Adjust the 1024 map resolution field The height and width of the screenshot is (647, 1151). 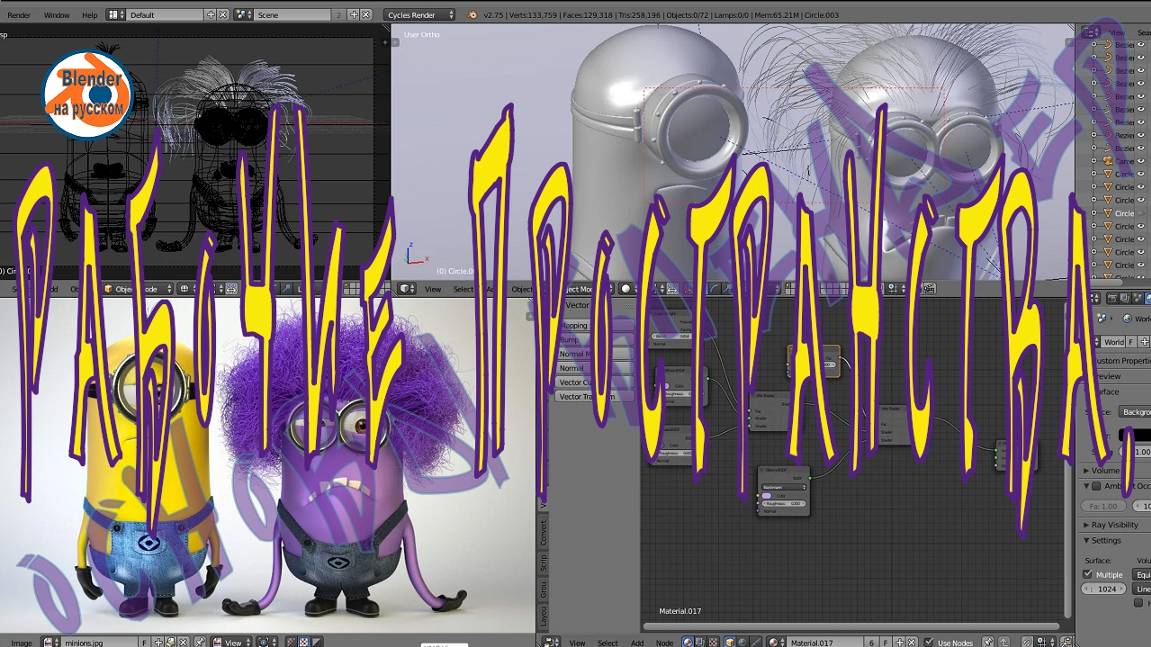1105,589
